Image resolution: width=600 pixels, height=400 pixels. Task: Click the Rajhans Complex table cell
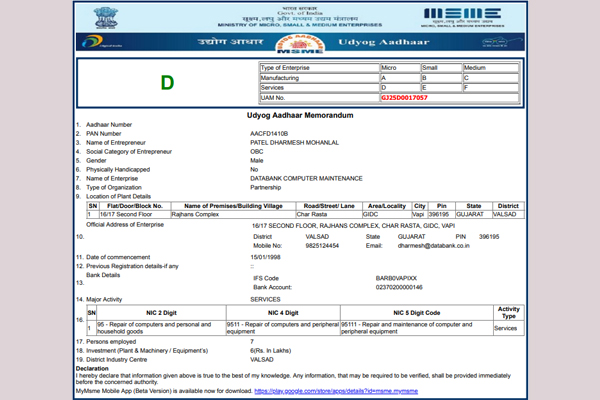(233, 214)
